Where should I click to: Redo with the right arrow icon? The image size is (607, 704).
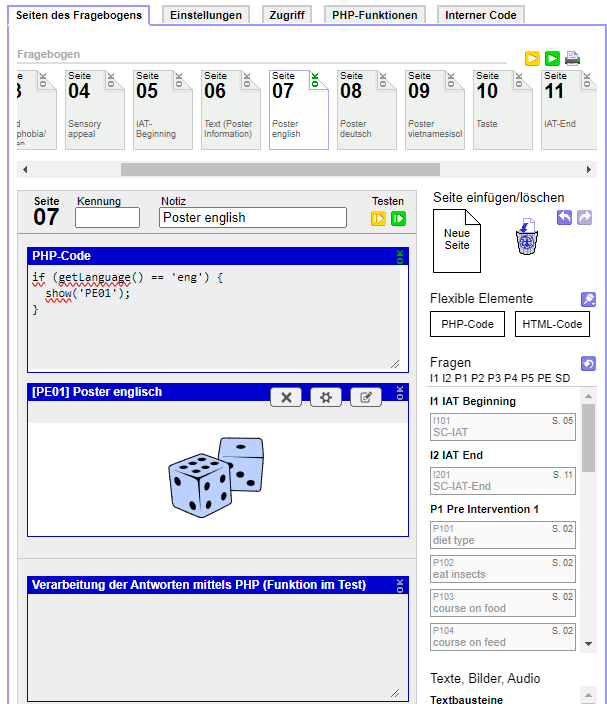point(584,217)
